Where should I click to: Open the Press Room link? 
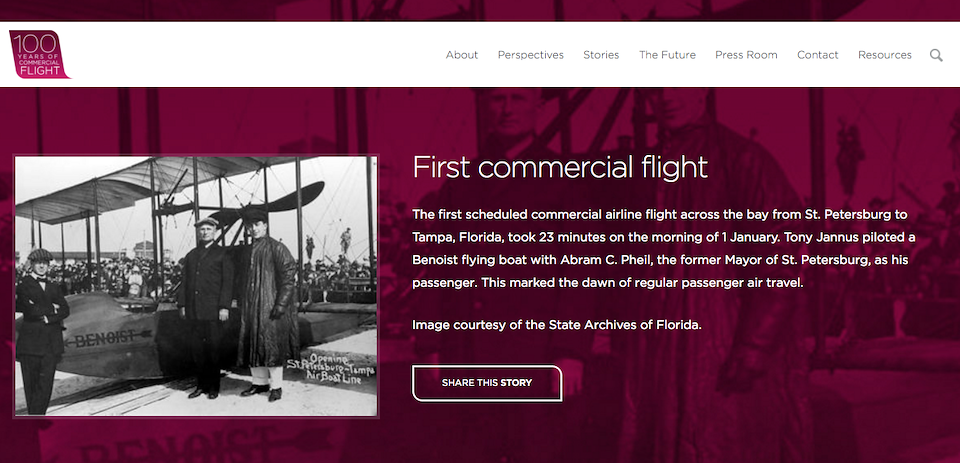[x=746, y=55]
